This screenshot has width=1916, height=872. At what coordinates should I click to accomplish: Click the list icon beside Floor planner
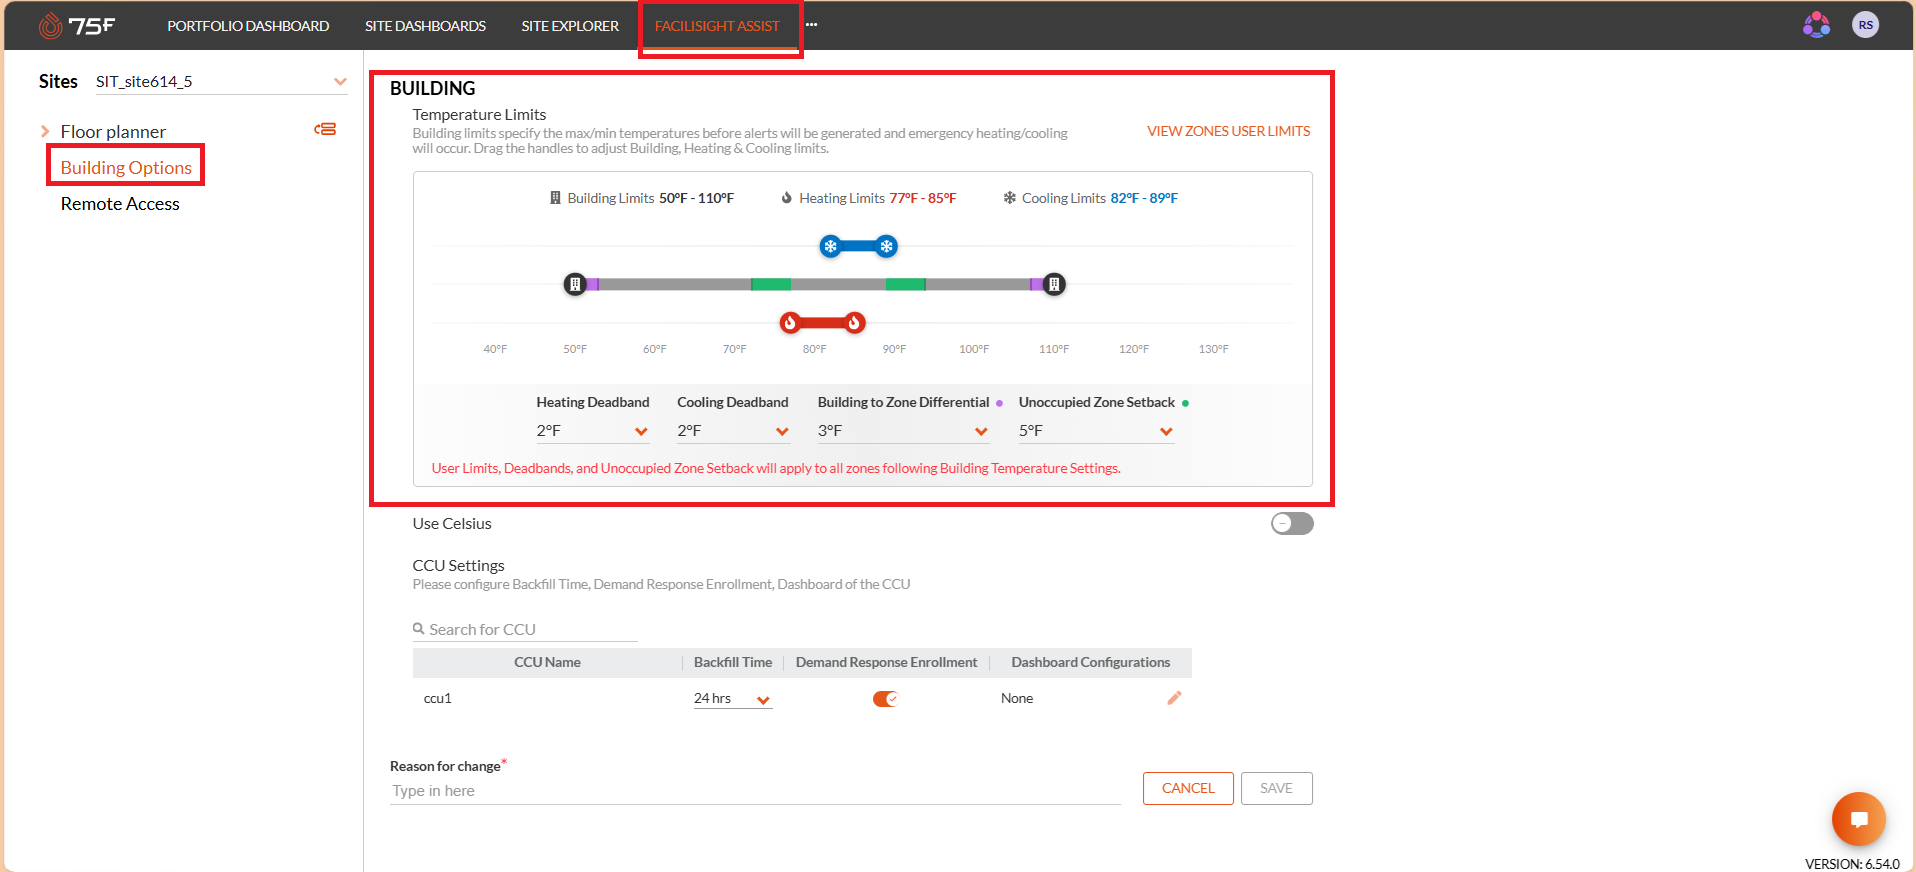tap(325, 130)
